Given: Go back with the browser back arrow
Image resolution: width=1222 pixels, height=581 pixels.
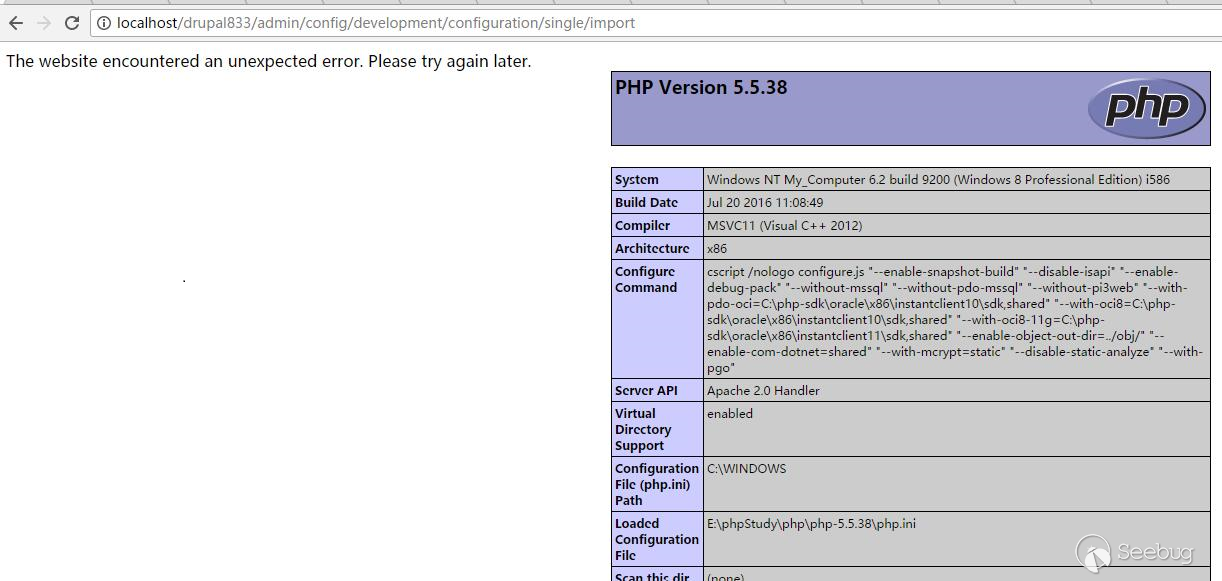Looking at the screenshot, I should pos(15,23).
